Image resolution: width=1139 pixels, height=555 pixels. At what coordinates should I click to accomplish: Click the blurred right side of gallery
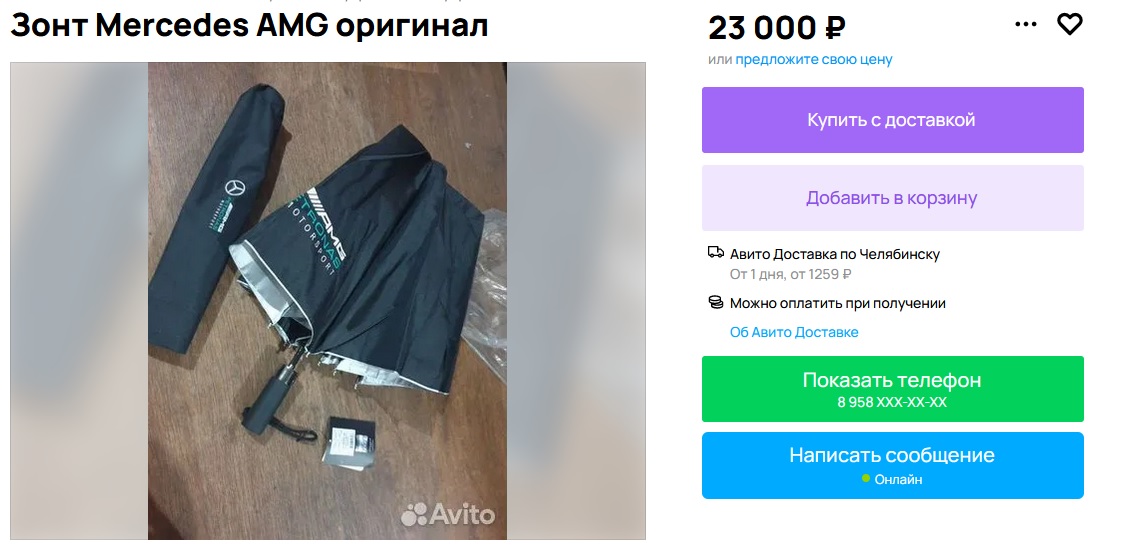tap(576, 301)
